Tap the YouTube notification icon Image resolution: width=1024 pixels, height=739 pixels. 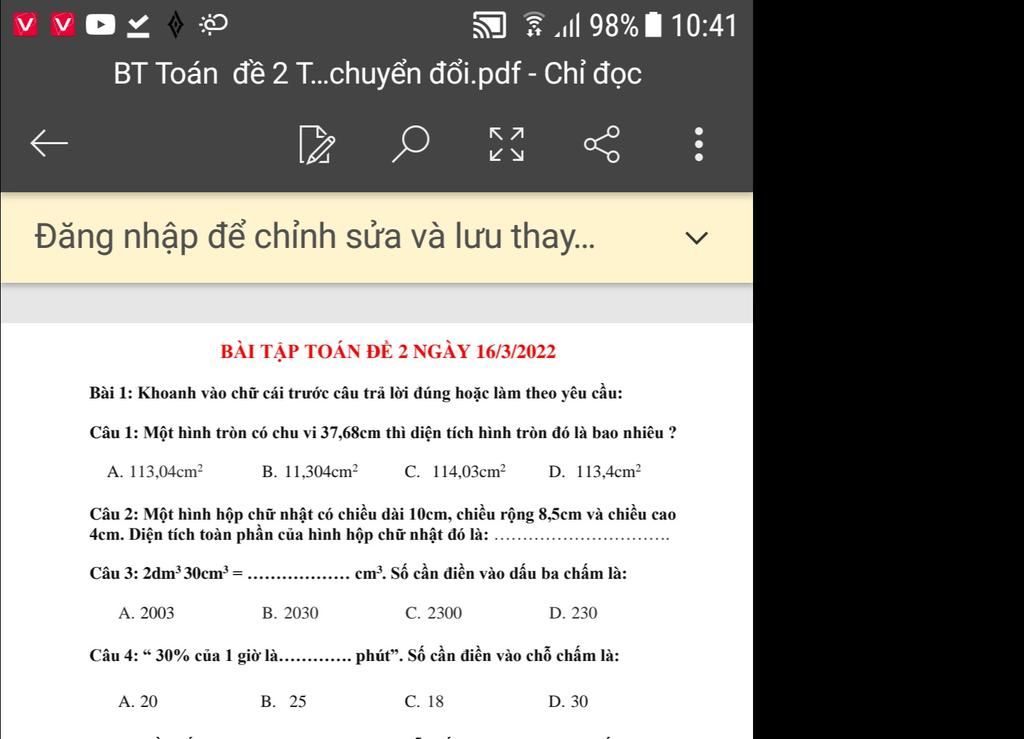[x=100, y=25]
